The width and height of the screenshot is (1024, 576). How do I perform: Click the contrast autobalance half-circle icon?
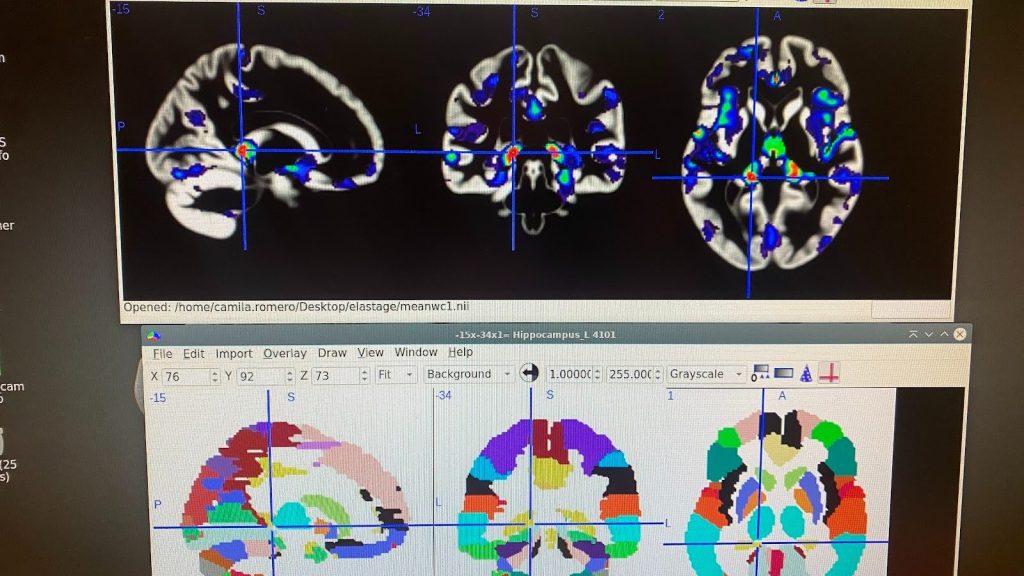[530, 374]
